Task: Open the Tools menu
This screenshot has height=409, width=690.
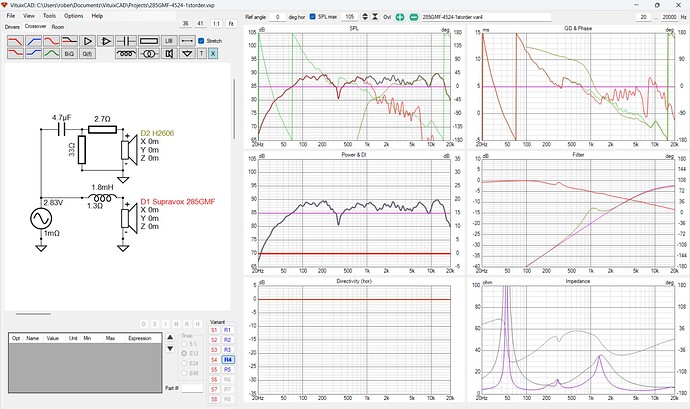Action: click(x=49, y=15)
